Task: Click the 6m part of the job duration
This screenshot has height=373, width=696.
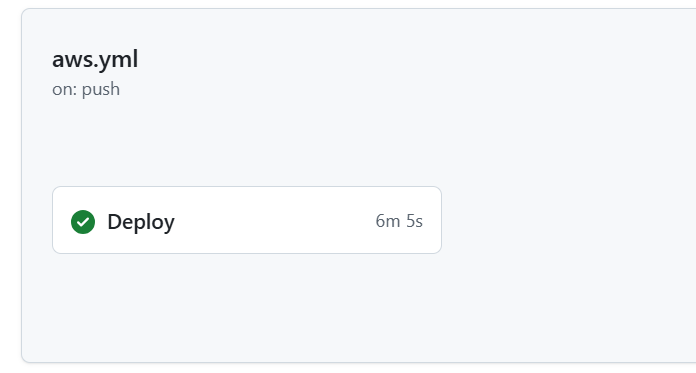Action: (388, 221)
